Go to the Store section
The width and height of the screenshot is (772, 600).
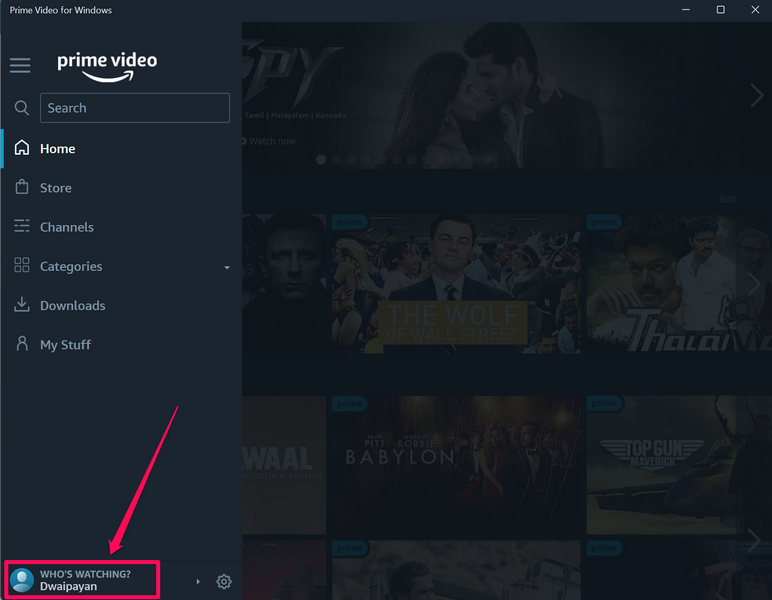pyautogui.click(x=56, y=188)
